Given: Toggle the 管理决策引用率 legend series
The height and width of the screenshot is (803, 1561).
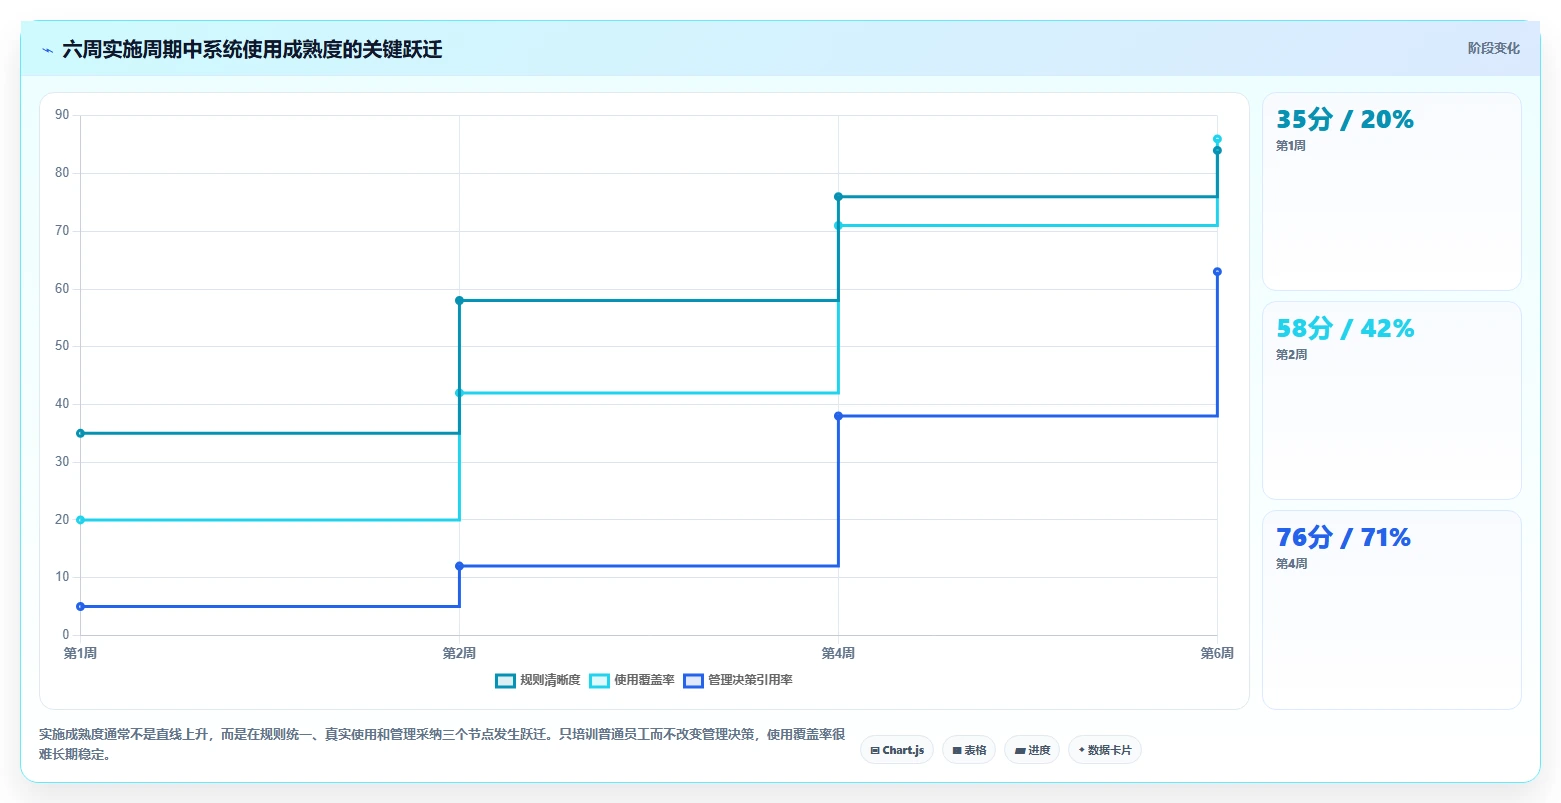Looking at the screenshot, I should (x=738, y=680).
